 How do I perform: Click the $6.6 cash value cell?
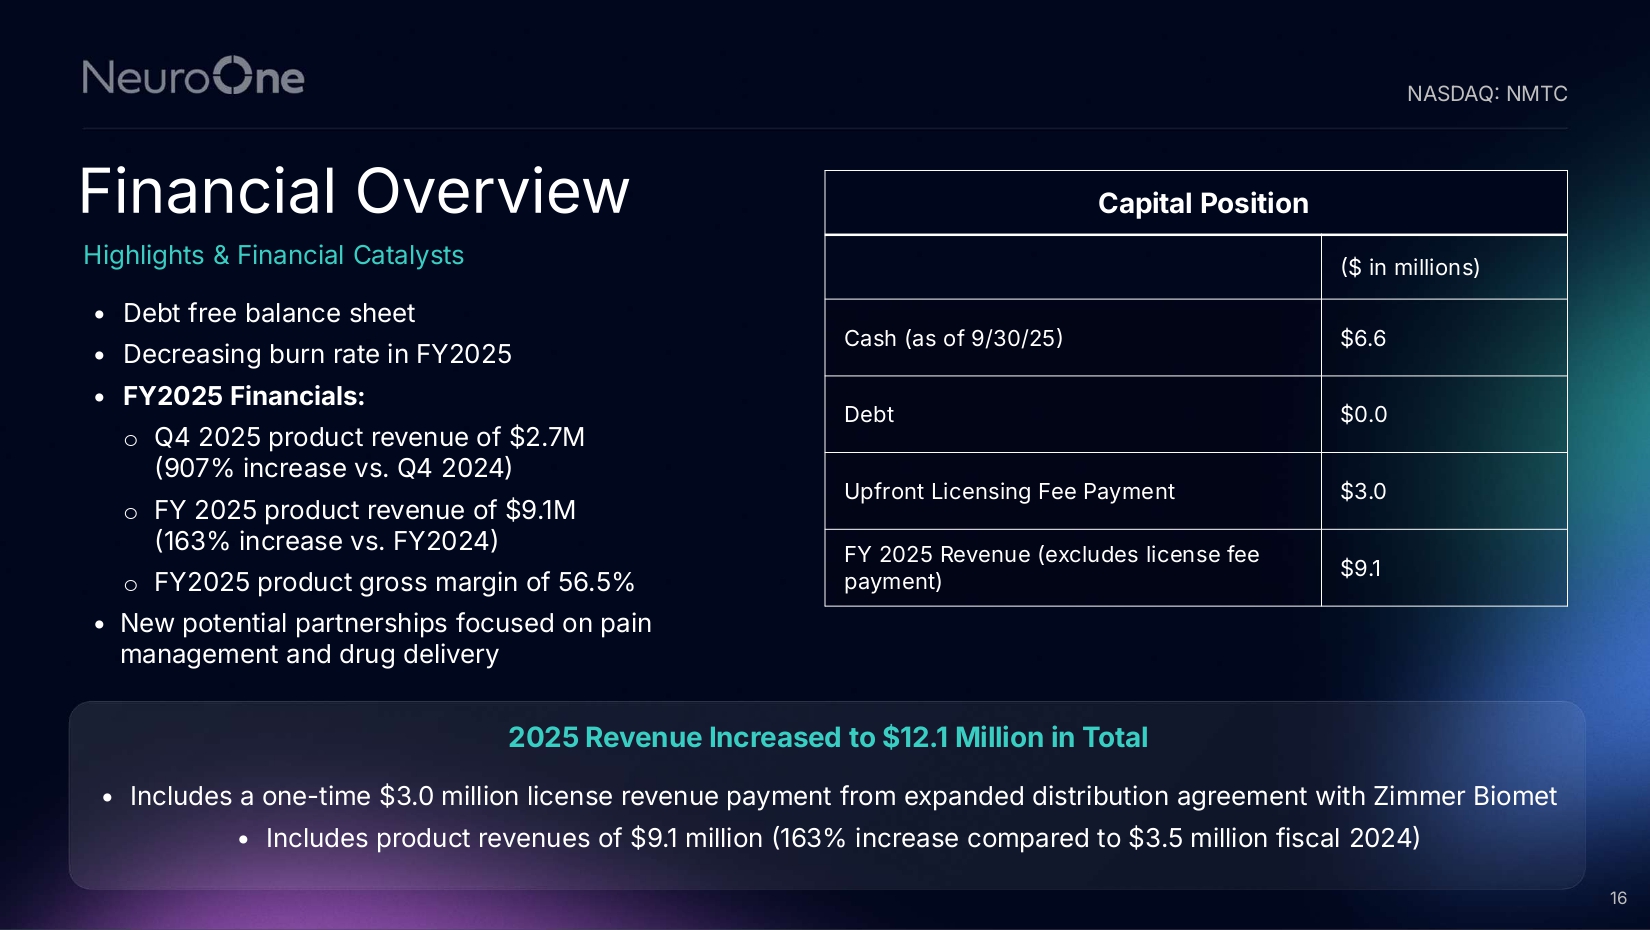(x=1363, y=339)
